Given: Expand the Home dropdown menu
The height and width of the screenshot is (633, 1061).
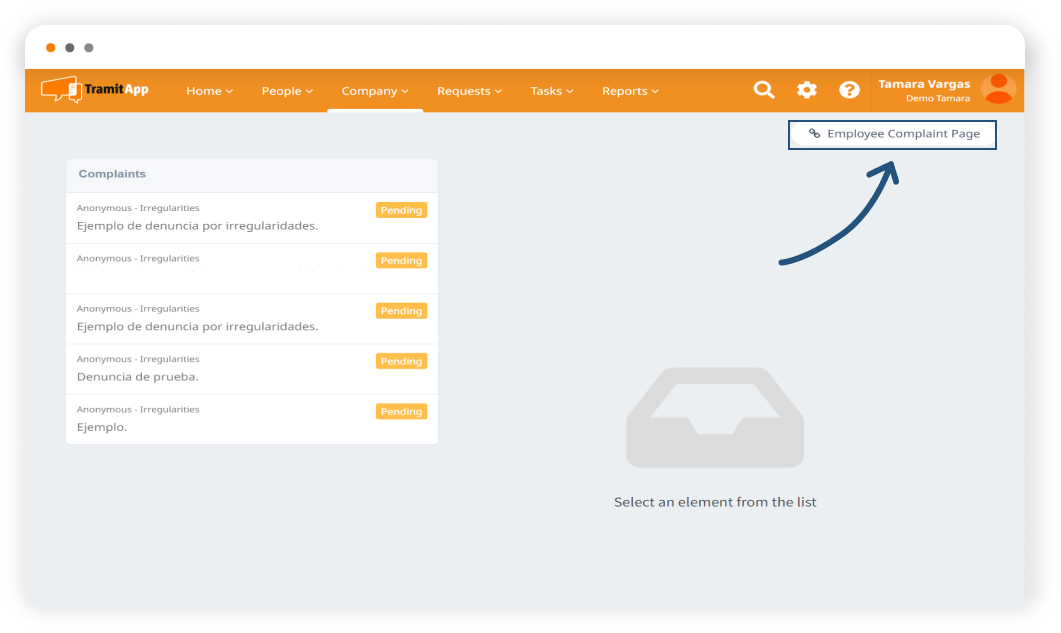Looking at the screenshot, I should (209, 91).
